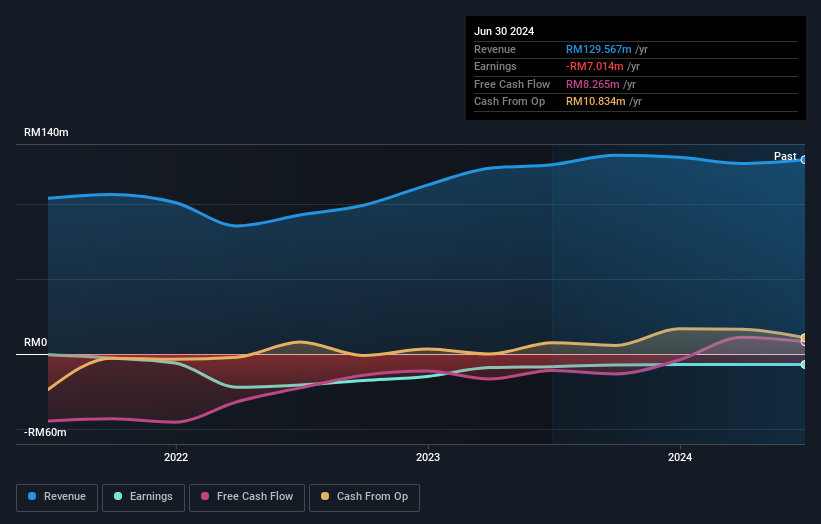Click the -RM60m y-axis label
The width and height of the screenshot is (821, 524).
click(45, 432)
